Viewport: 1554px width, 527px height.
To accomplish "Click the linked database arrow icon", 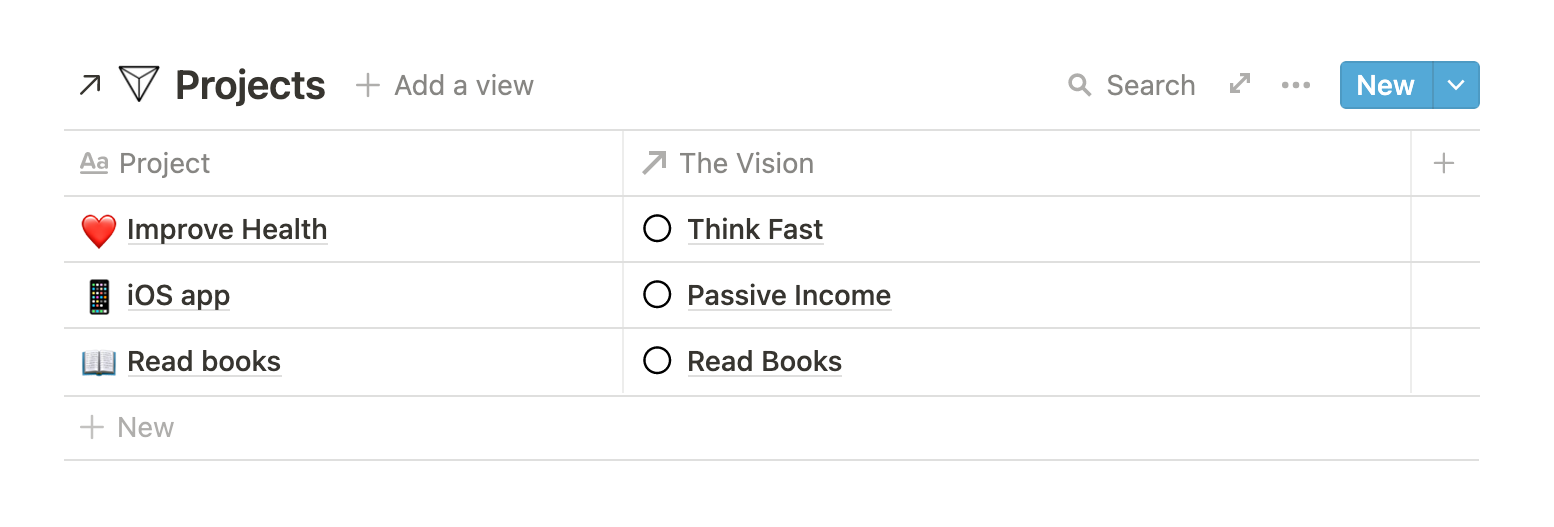I will pyautogui.click(x=89, y=86).
